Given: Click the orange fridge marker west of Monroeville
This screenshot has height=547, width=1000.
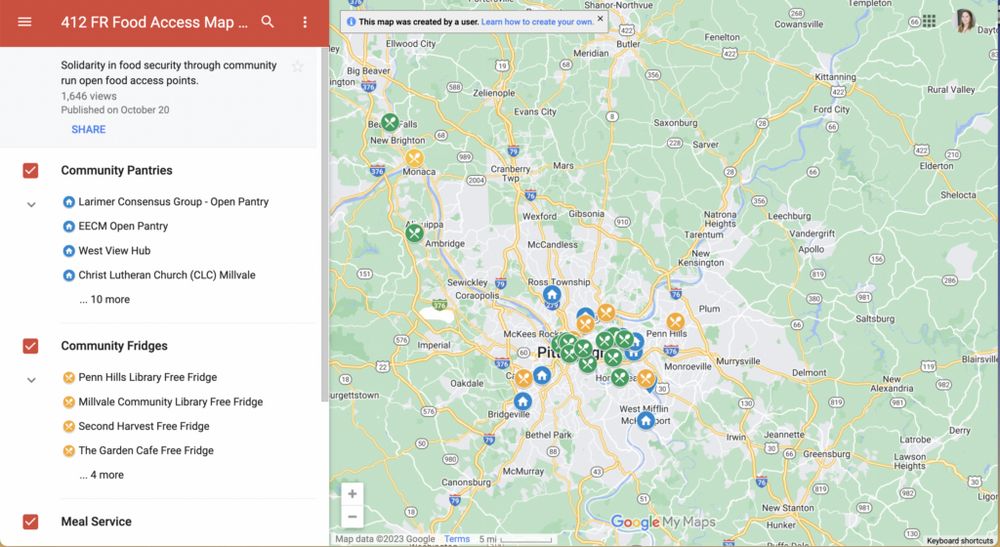Looking at the screenshot, I should click(645, 379).
